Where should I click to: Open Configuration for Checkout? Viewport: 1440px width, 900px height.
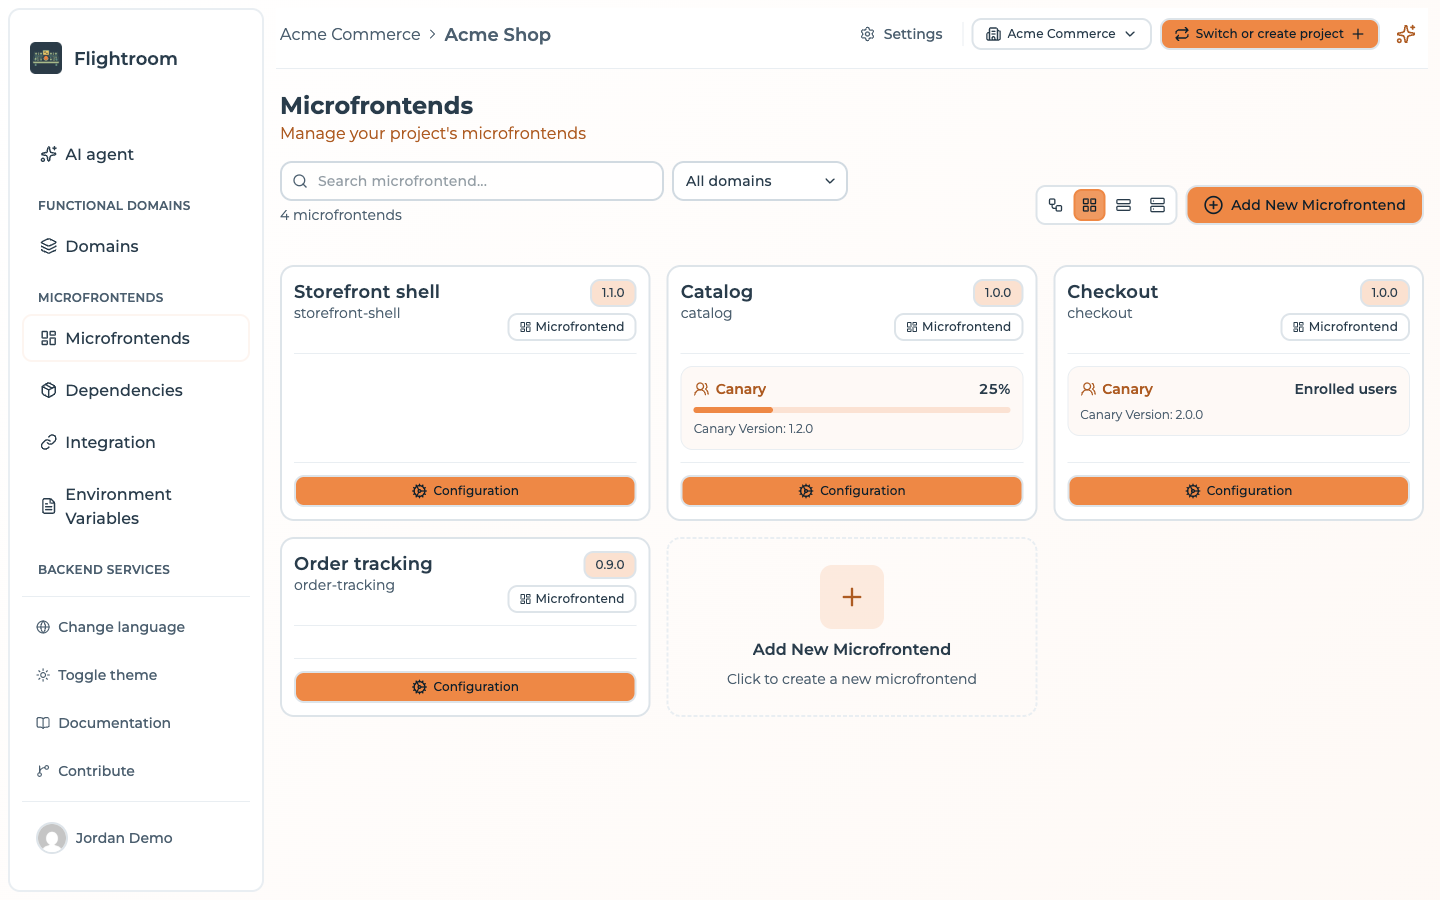point(1239,491)
